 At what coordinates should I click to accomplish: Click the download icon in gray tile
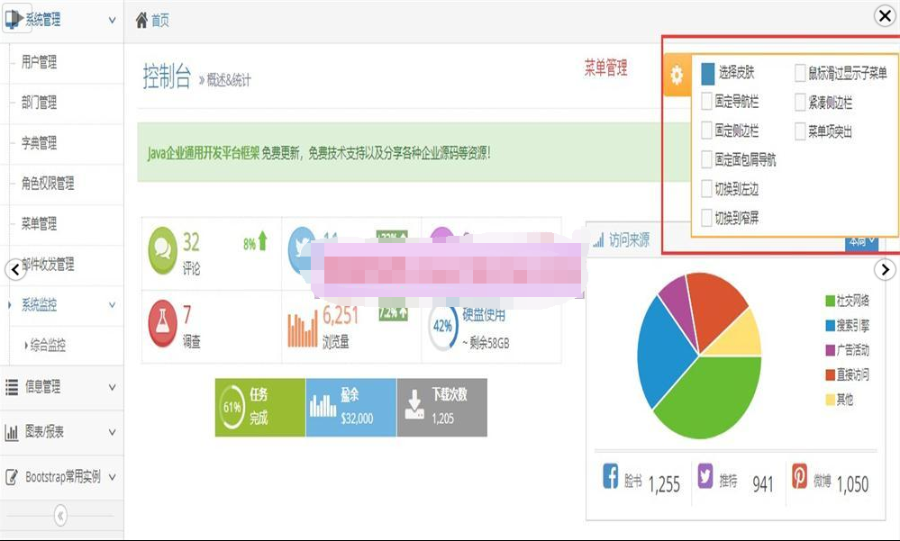[x=414, y=406]
